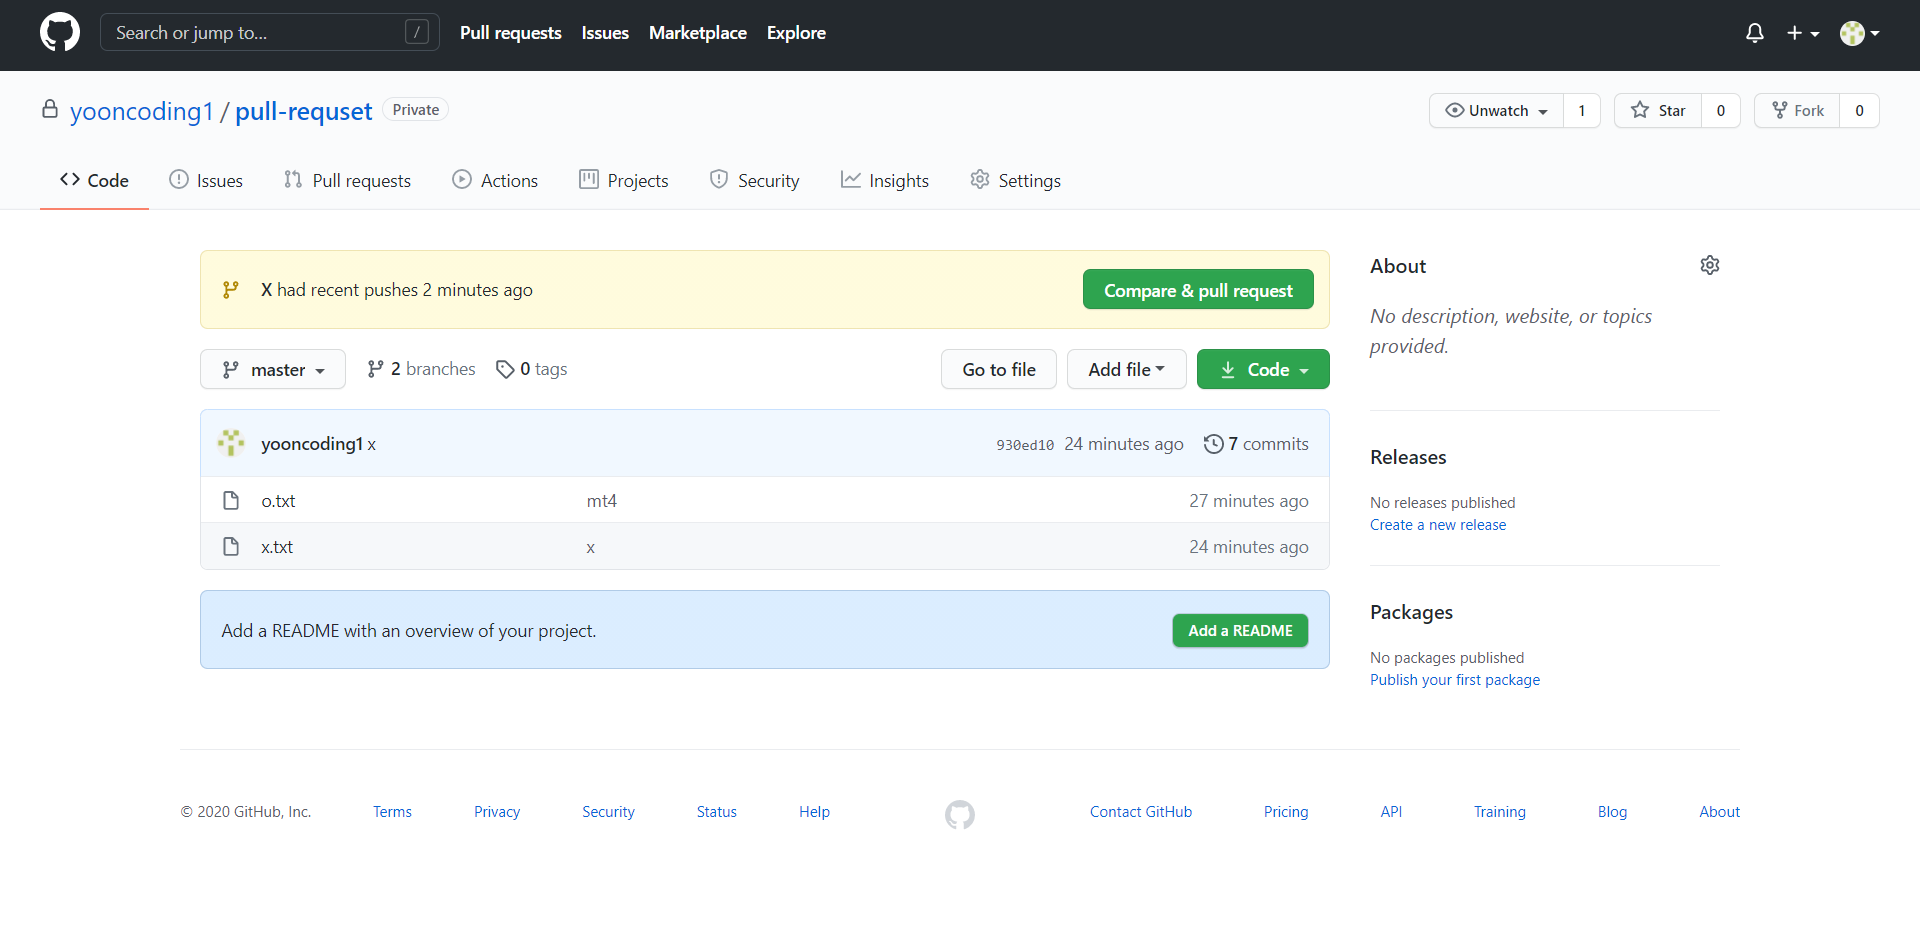Switch to the Projects tab
Viewport: 1920px width, 925px height.
[x=624, y=180]
